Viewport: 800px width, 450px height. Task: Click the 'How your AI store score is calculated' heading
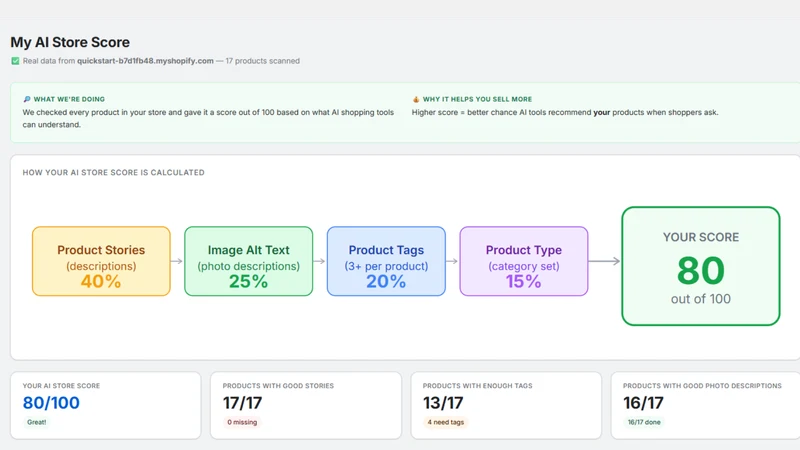tap(113, 172)
